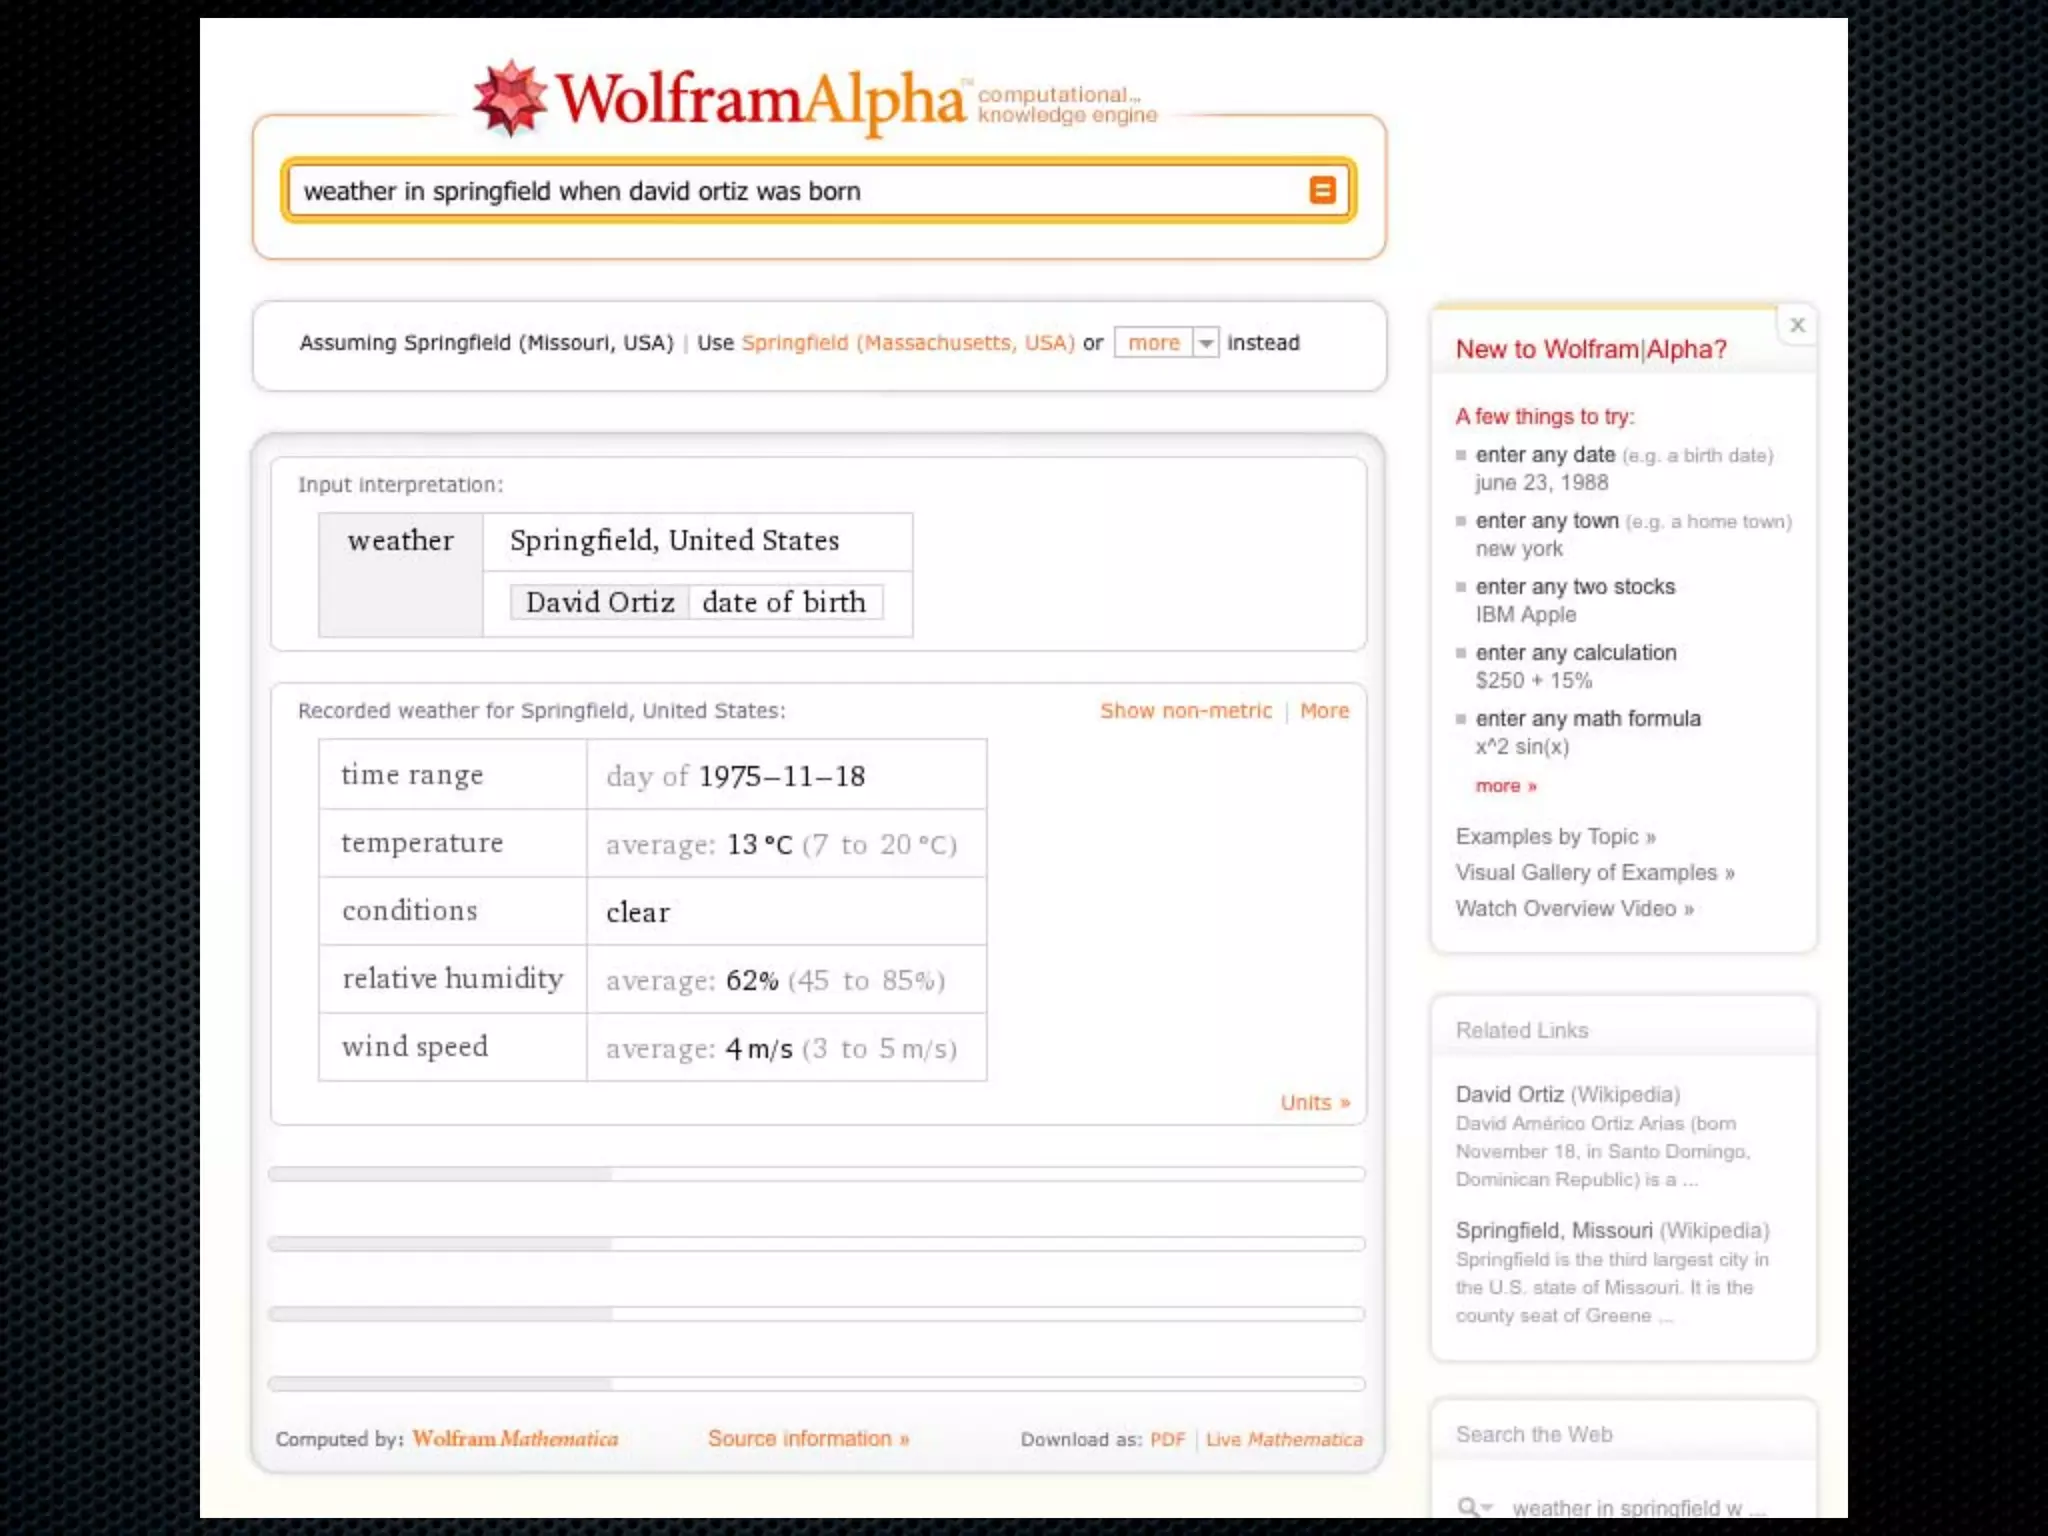Screen dimensions: 2048x1536
Task: Click first loading progress bar below results
Action: [816, 1174]
